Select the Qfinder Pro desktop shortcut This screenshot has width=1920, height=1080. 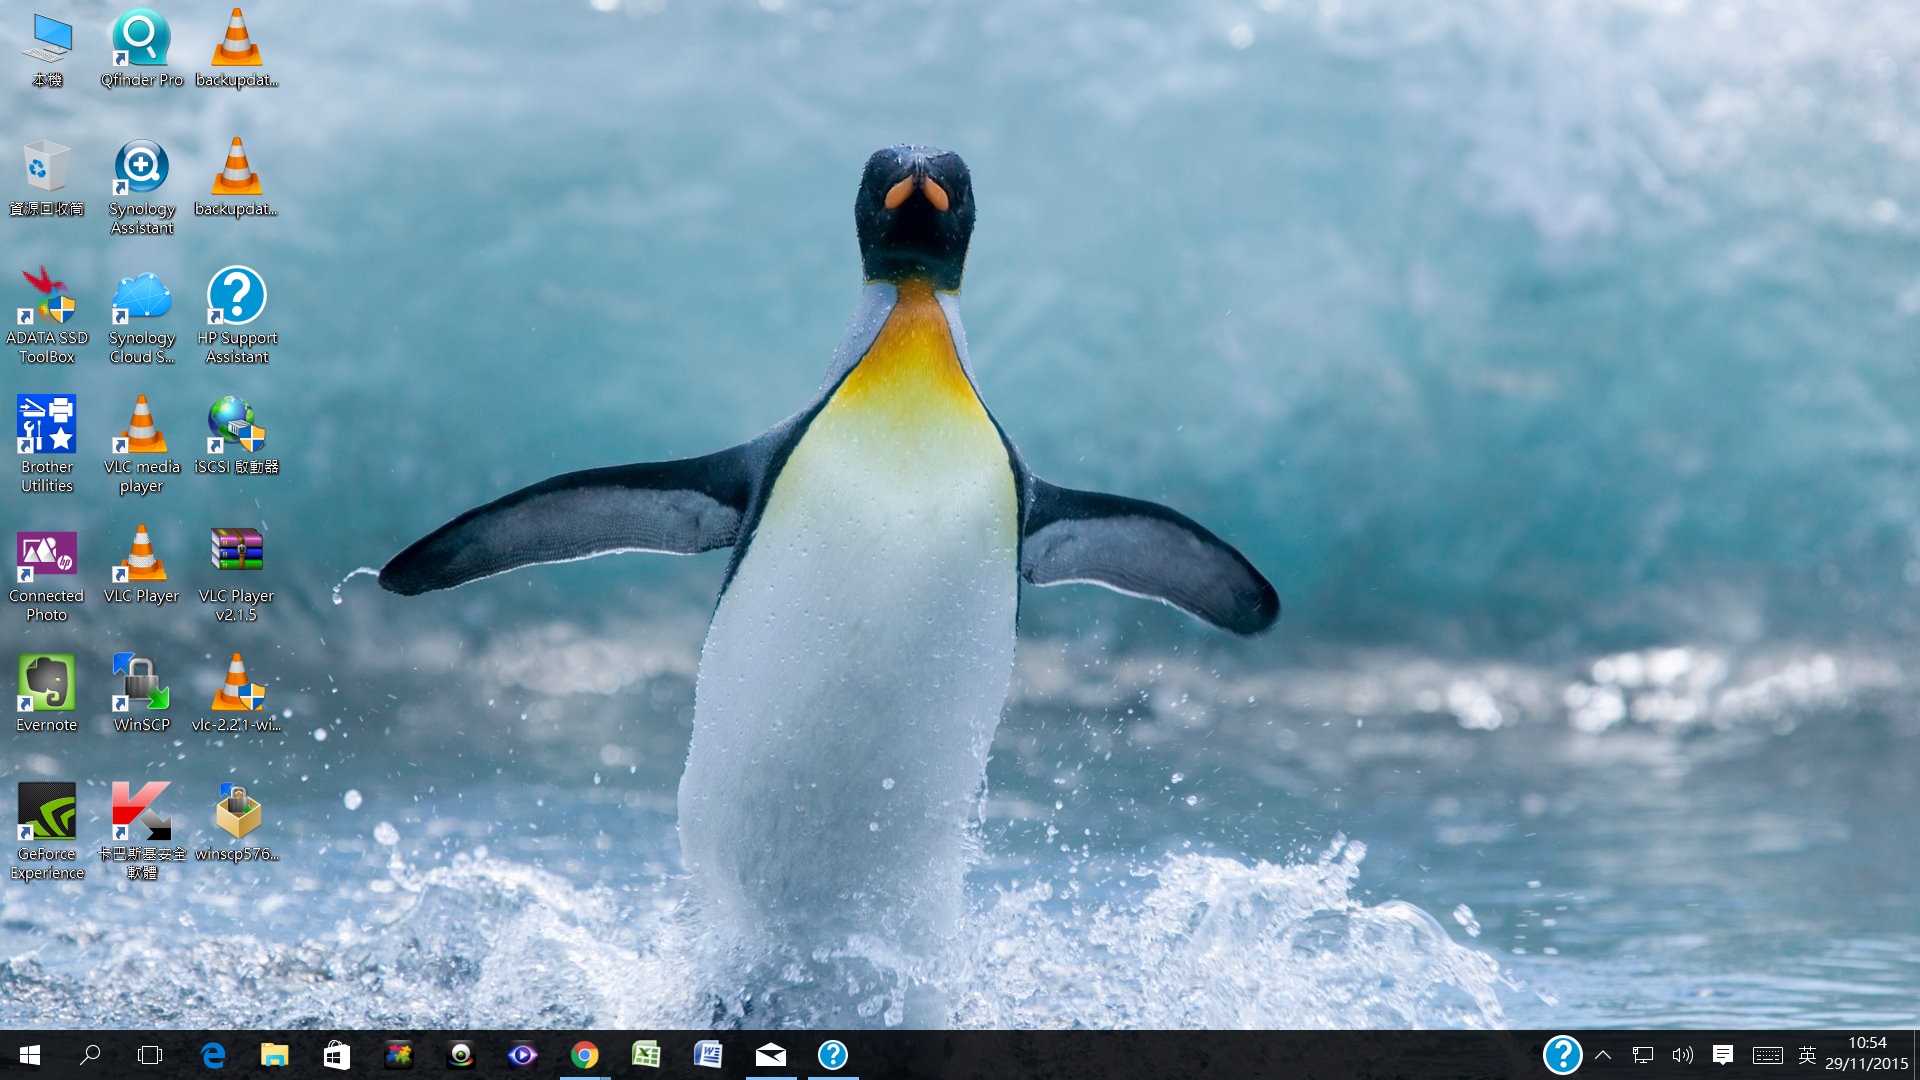pyautogui.click(x=142, y=50)
